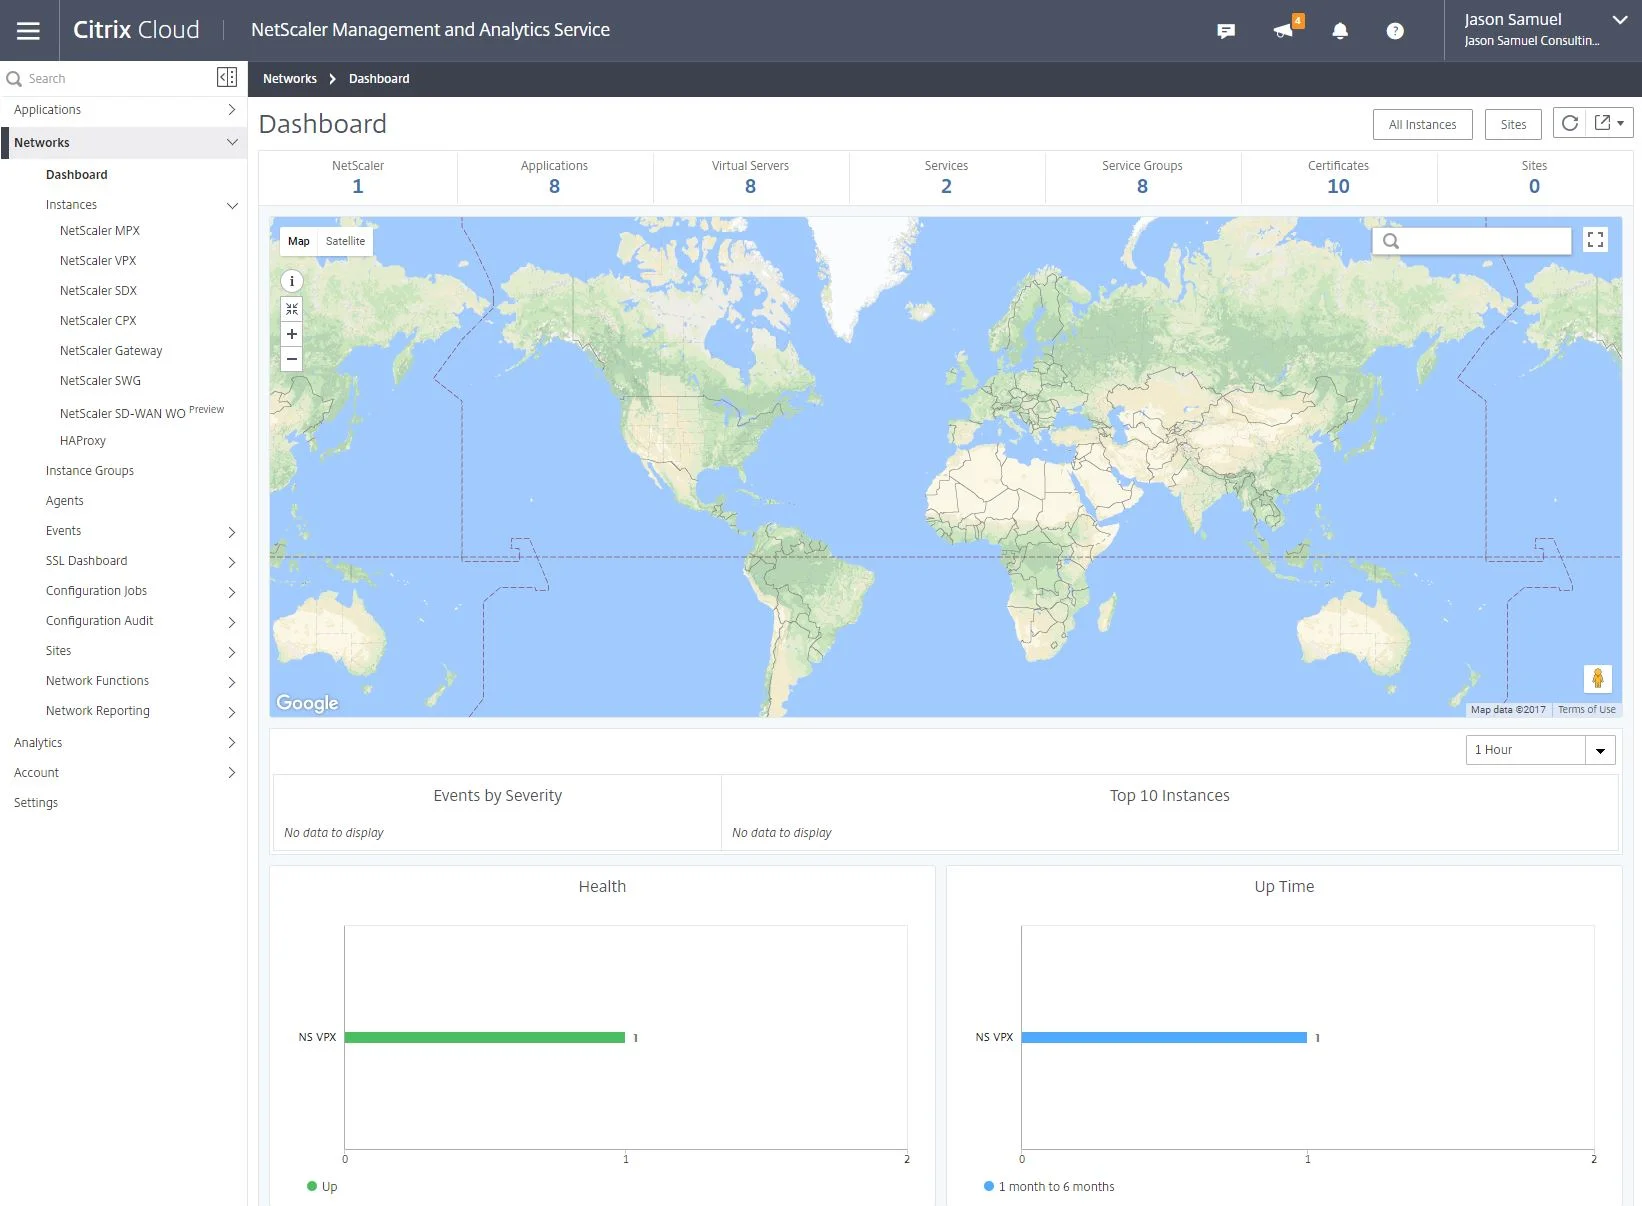Open Settings in sidebar
Image resolution: width=1642 pixels, height=1206 pixels.
click(36, 803)
